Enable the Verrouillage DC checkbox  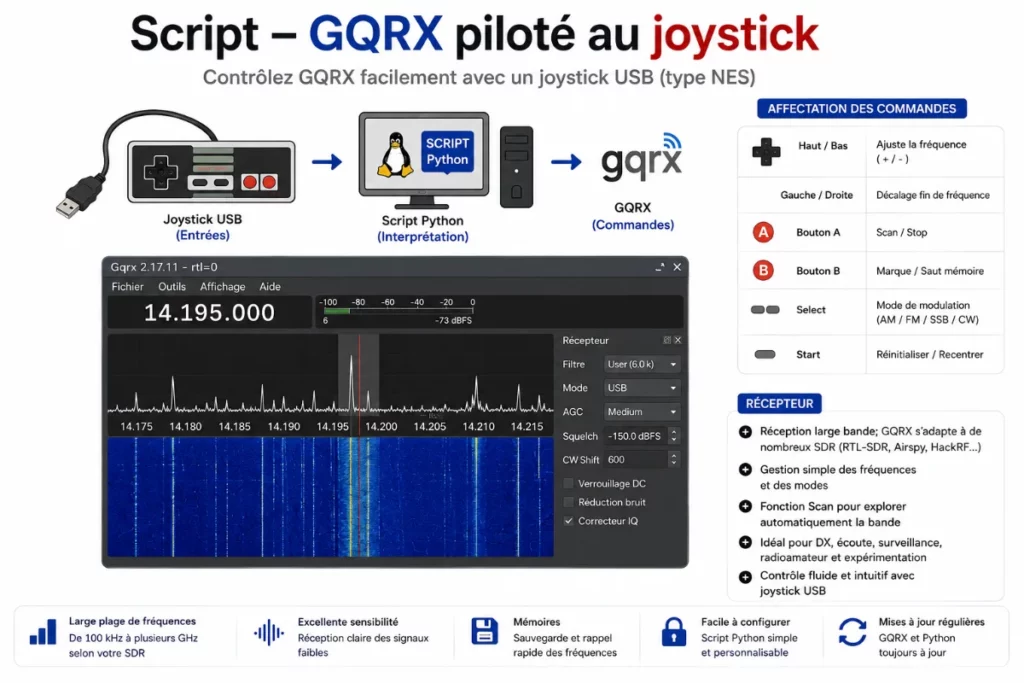(569, 484)
